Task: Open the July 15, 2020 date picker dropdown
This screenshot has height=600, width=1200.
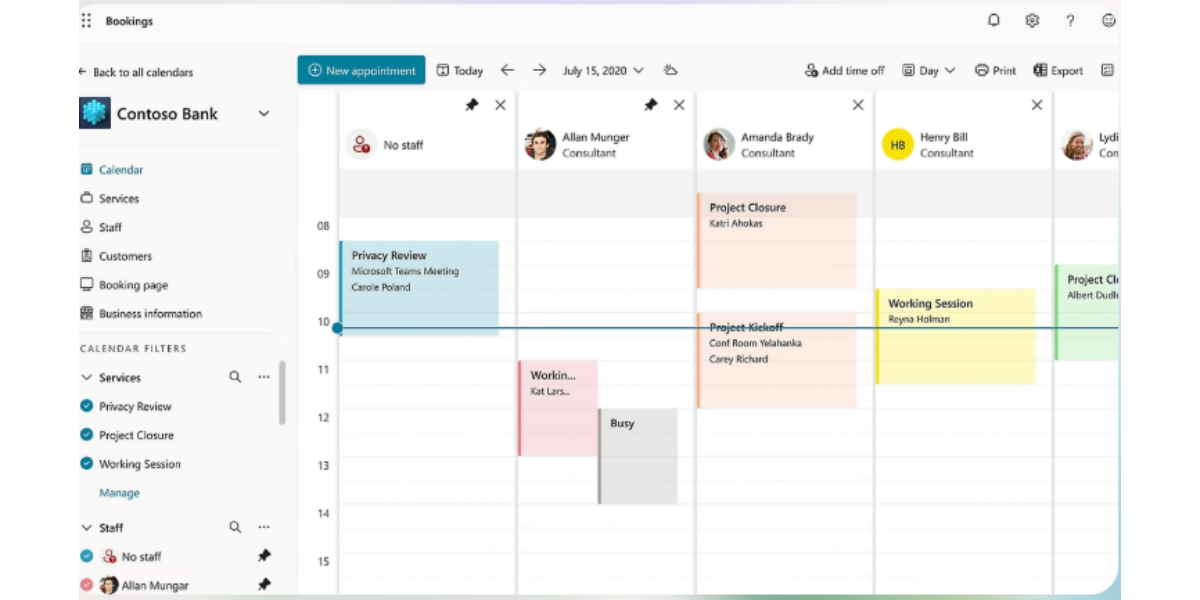Action: 600,70
